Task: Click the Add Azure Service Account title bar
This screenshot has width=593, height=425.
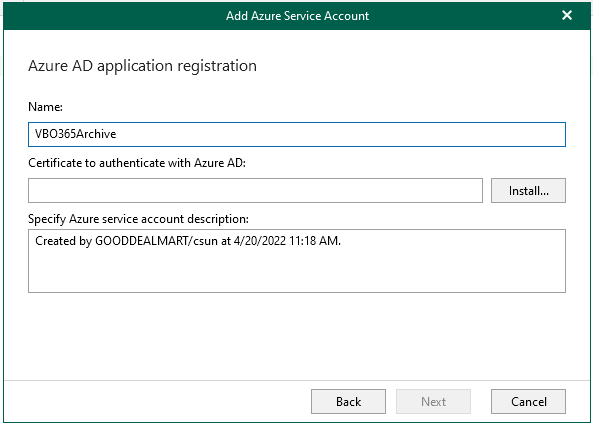Action: pos(297,16)
